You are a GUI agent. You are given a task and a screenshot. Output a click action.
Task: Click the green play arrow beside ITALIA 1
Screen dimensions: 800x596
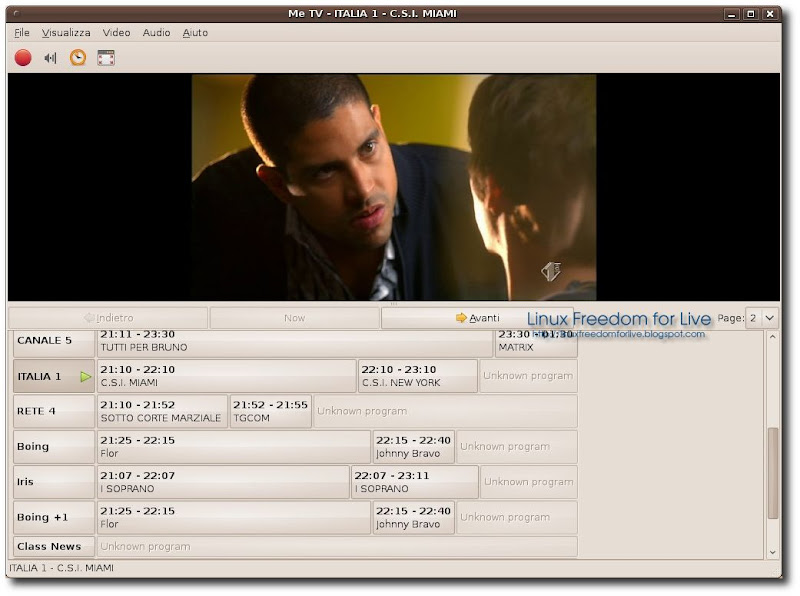tap(85, 377)
